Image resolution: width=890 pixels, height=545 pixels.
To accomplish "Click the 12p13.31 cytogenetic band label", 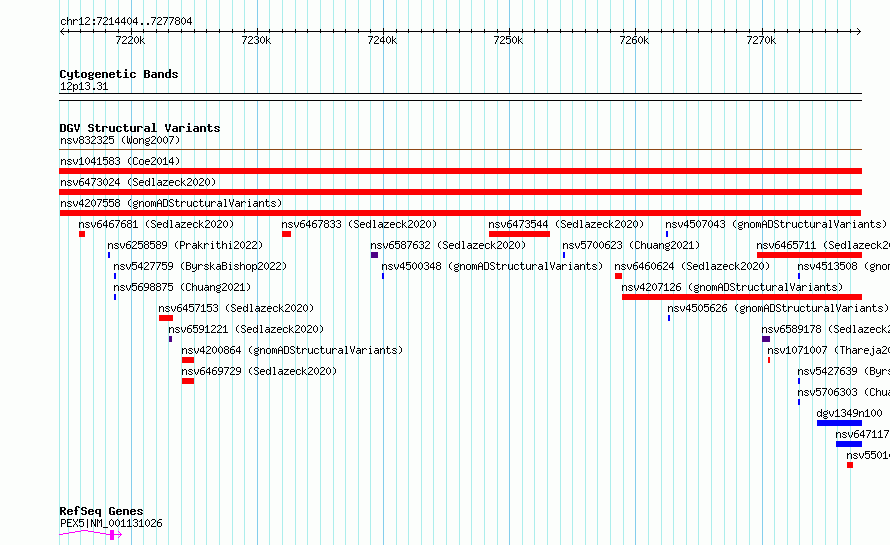I will (84, 86).
